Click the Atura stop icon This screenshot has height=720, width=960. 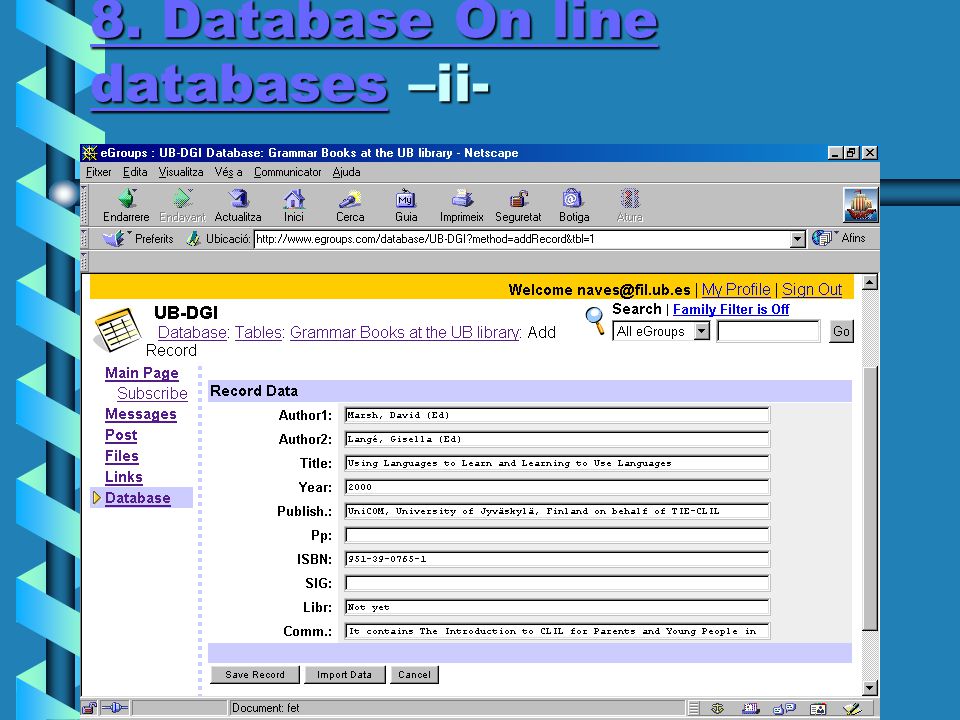point(629,198)
